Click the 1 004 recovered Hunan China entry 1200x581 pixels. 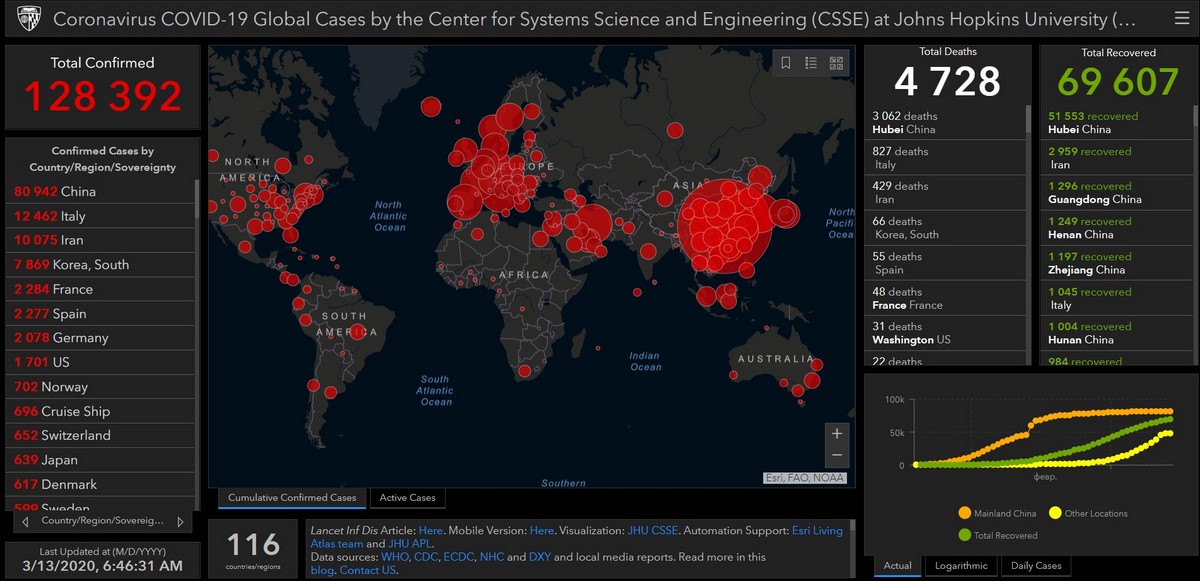click(1117, 333)
